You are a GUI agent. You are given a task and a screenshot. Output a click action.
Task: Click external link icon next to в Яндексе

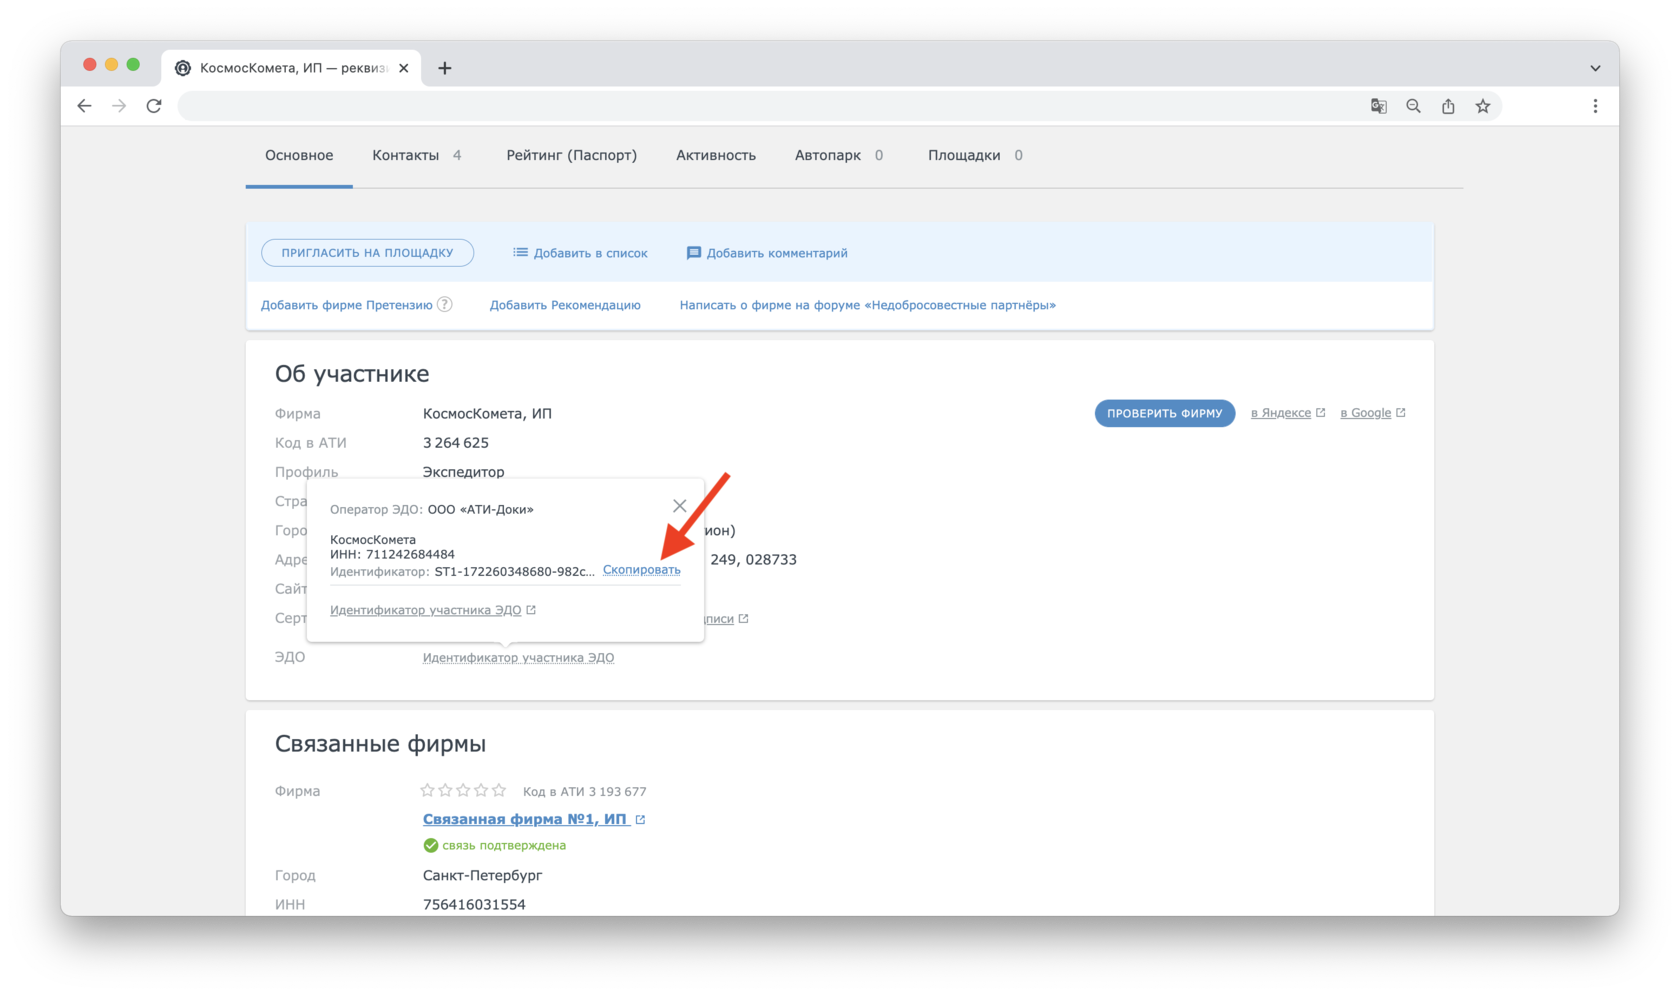coord(1320,412)
